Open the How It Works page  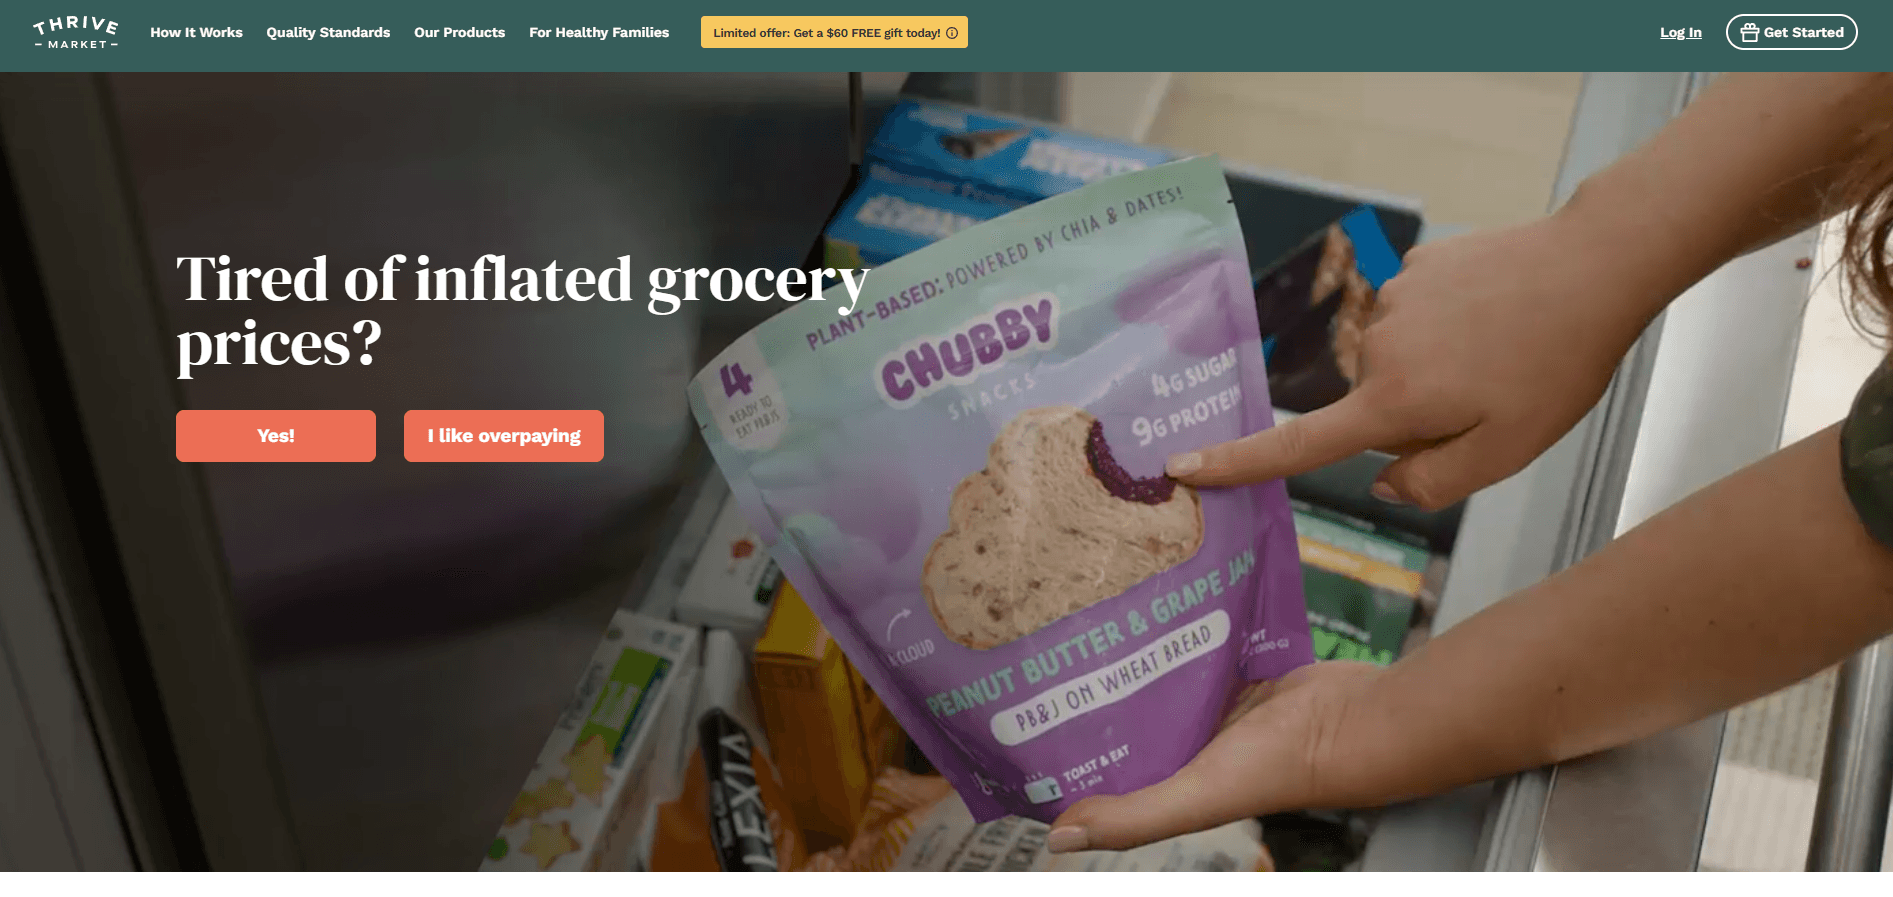(x=196, y=33)
